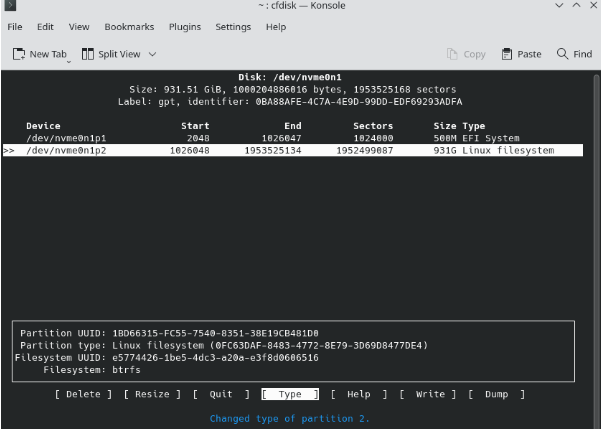601x429 pixels.
Task: Click the terminal vertical scrollbar
Action: pyautogui.click(x=597, y=249)
